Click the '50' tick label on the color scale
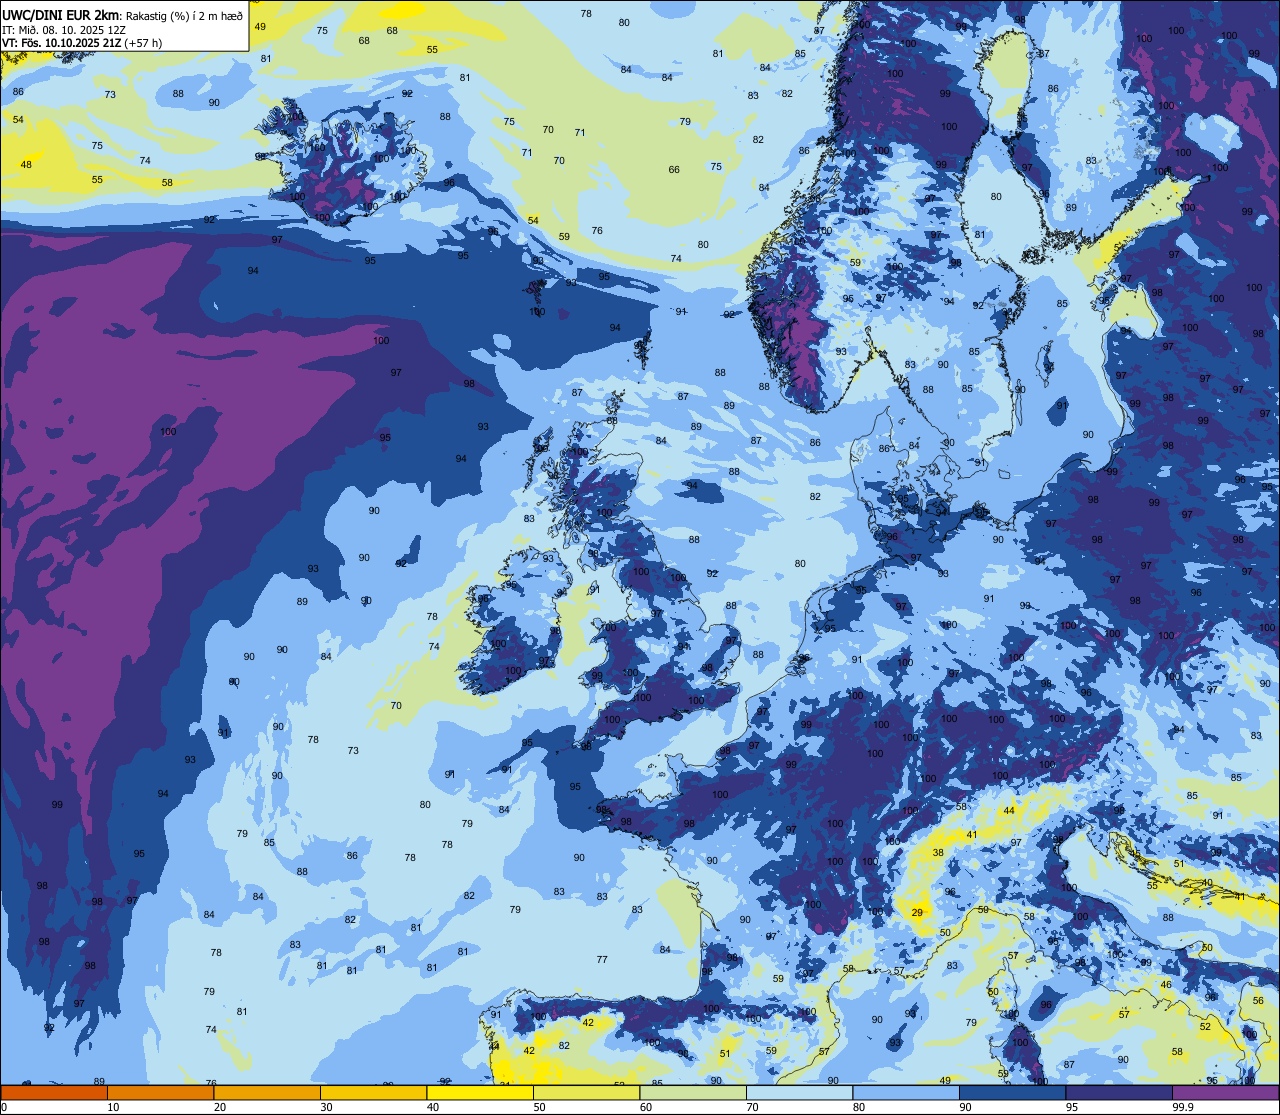The width and height of the screenshot is (1280, 1115). [x=539, y=1107]
